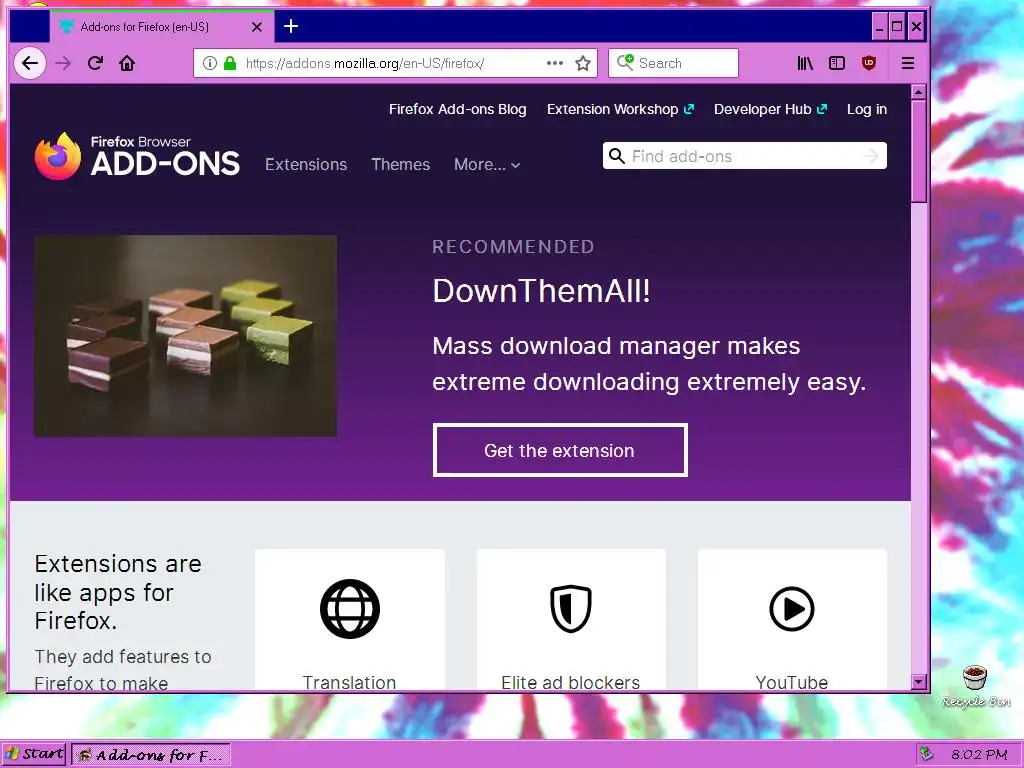This screenshot has width=1024, height=768.
Task: Open the Start menu
Action: (34, 754)
